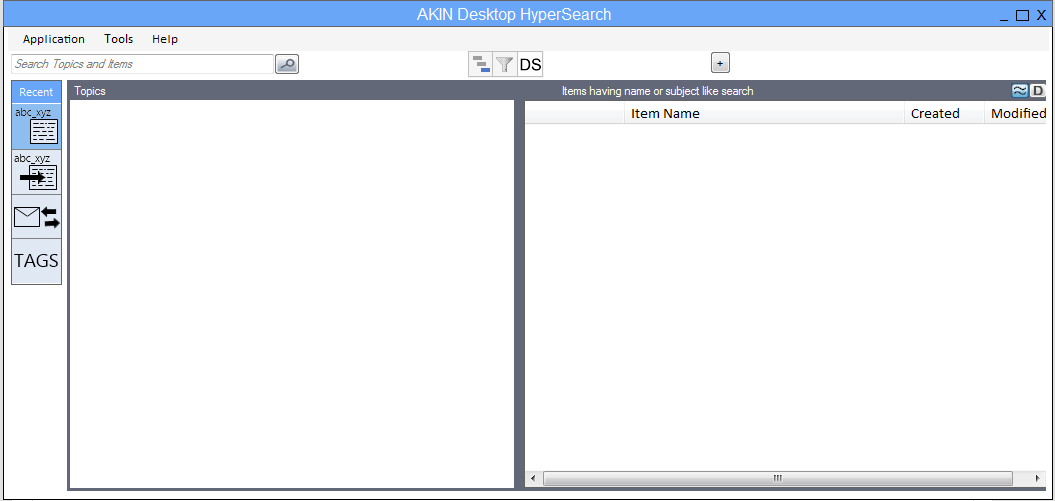Click the D icon in the items header

1037,91
